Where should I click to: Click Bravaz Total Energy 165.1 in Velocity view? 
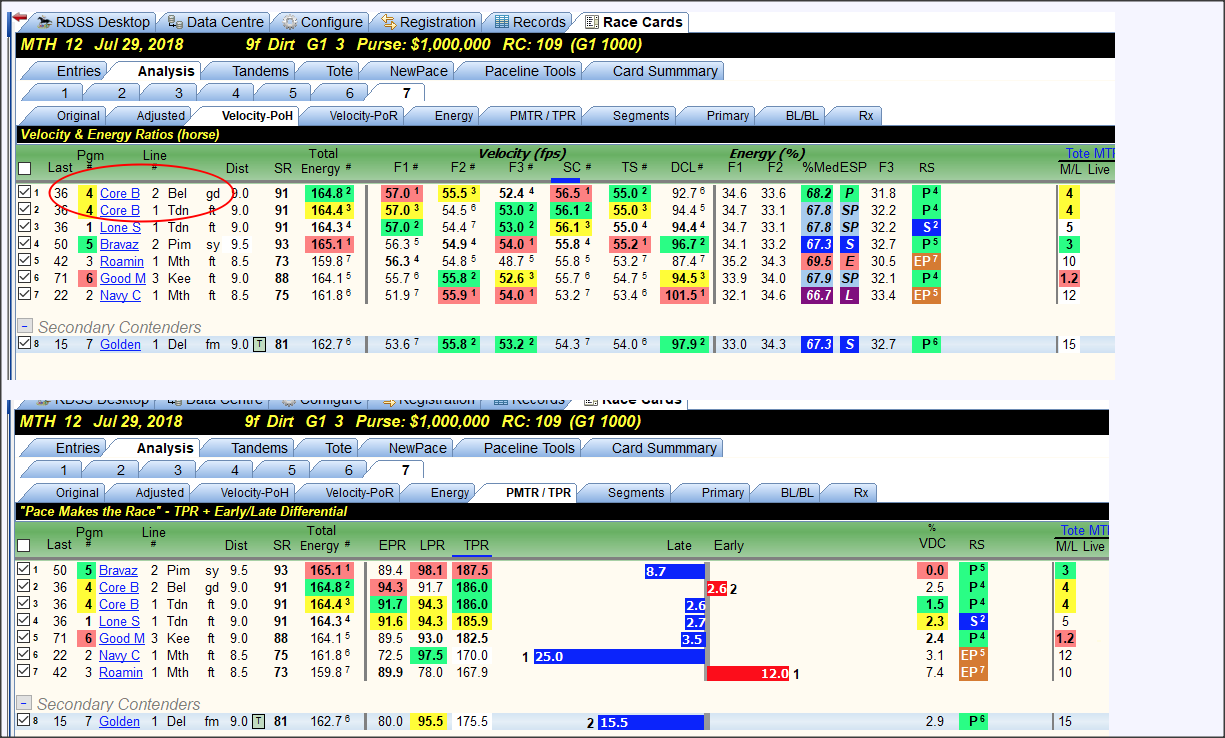pos(331,244)
